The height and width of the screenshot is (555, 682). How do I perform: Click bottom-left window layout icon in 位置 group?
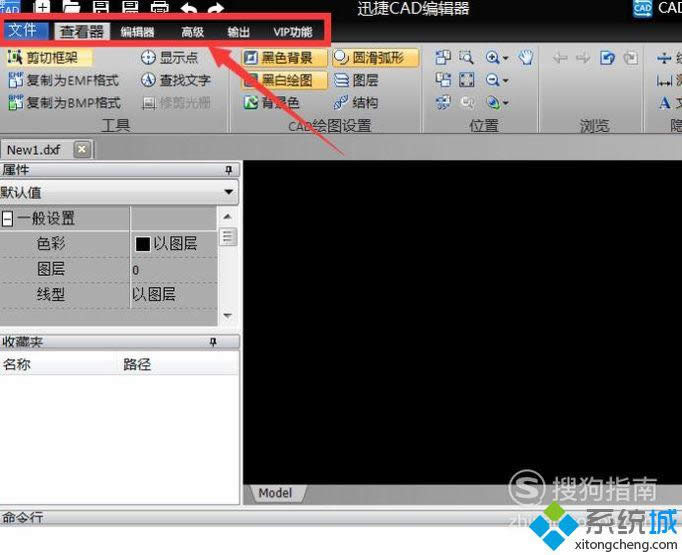(x=443, y=102)
